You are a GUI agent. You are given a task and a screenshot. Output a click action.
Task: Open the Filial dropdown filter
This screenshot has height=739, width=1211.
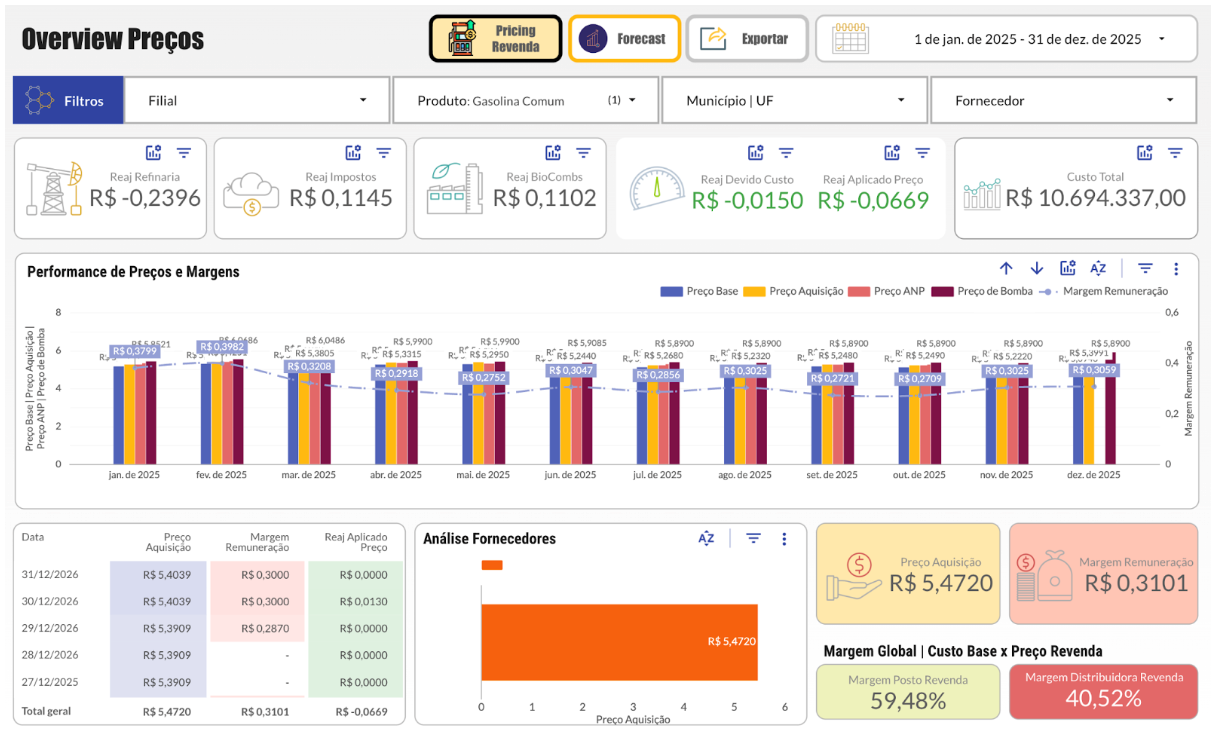point(257,100)
